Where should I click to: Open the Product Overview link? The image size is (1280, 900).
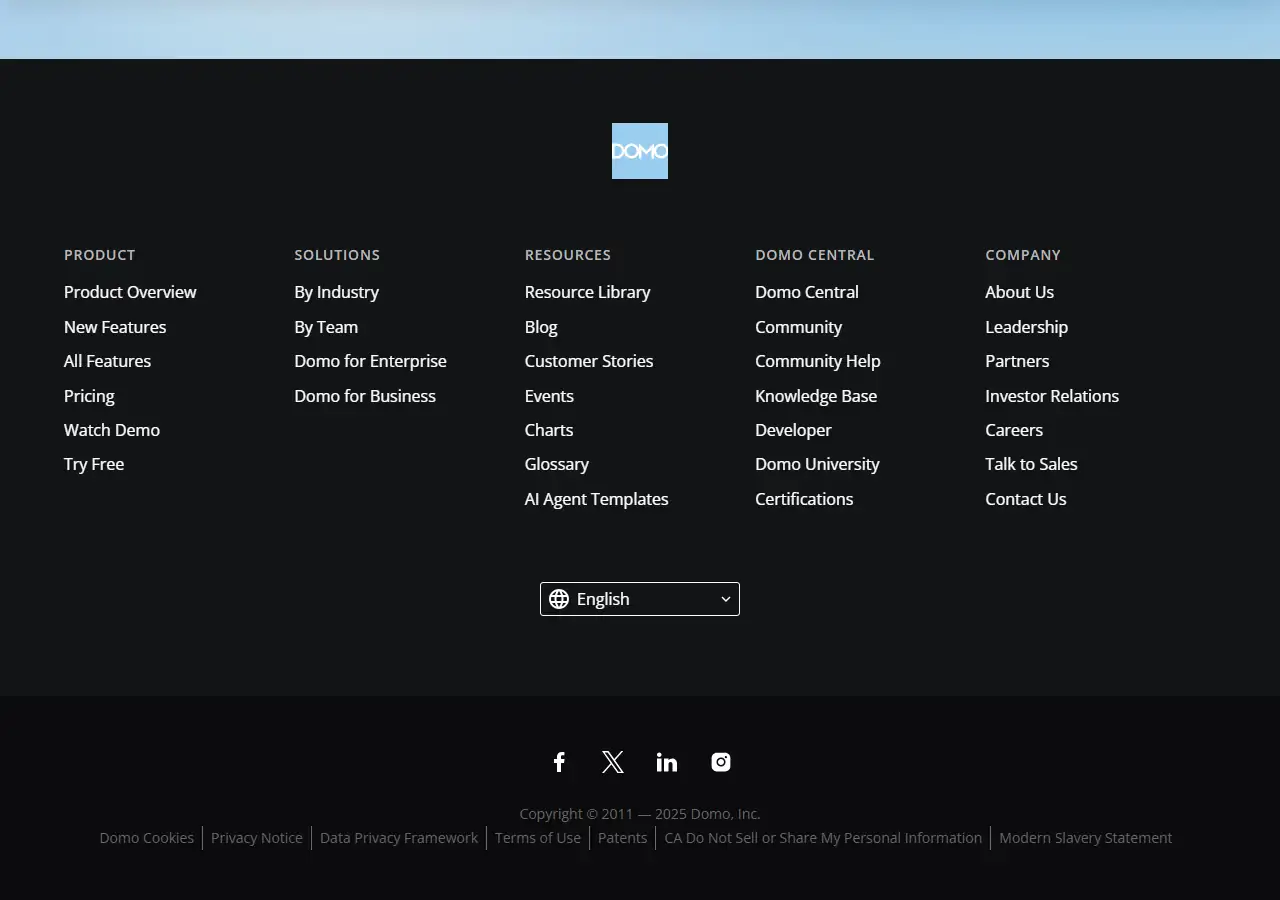pos(130,292)
